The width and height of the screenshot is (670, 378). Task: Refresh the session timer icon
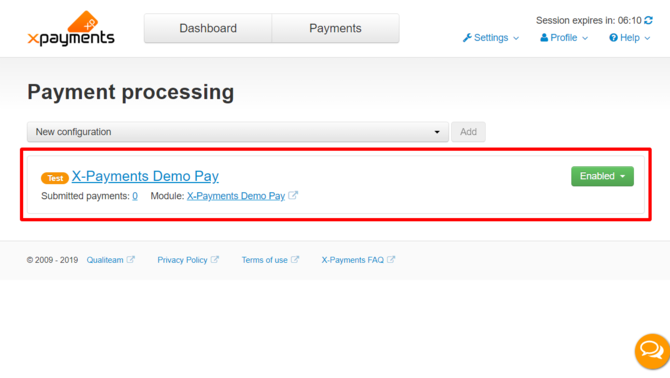click(x=648, y=20)
